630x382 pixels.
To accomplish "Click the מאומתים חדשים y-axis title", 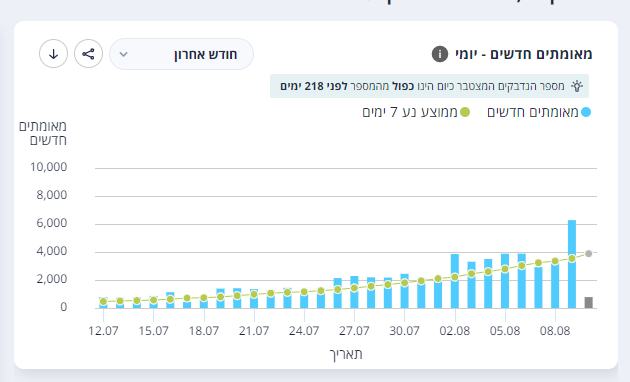I will click(x=43, y=133).
